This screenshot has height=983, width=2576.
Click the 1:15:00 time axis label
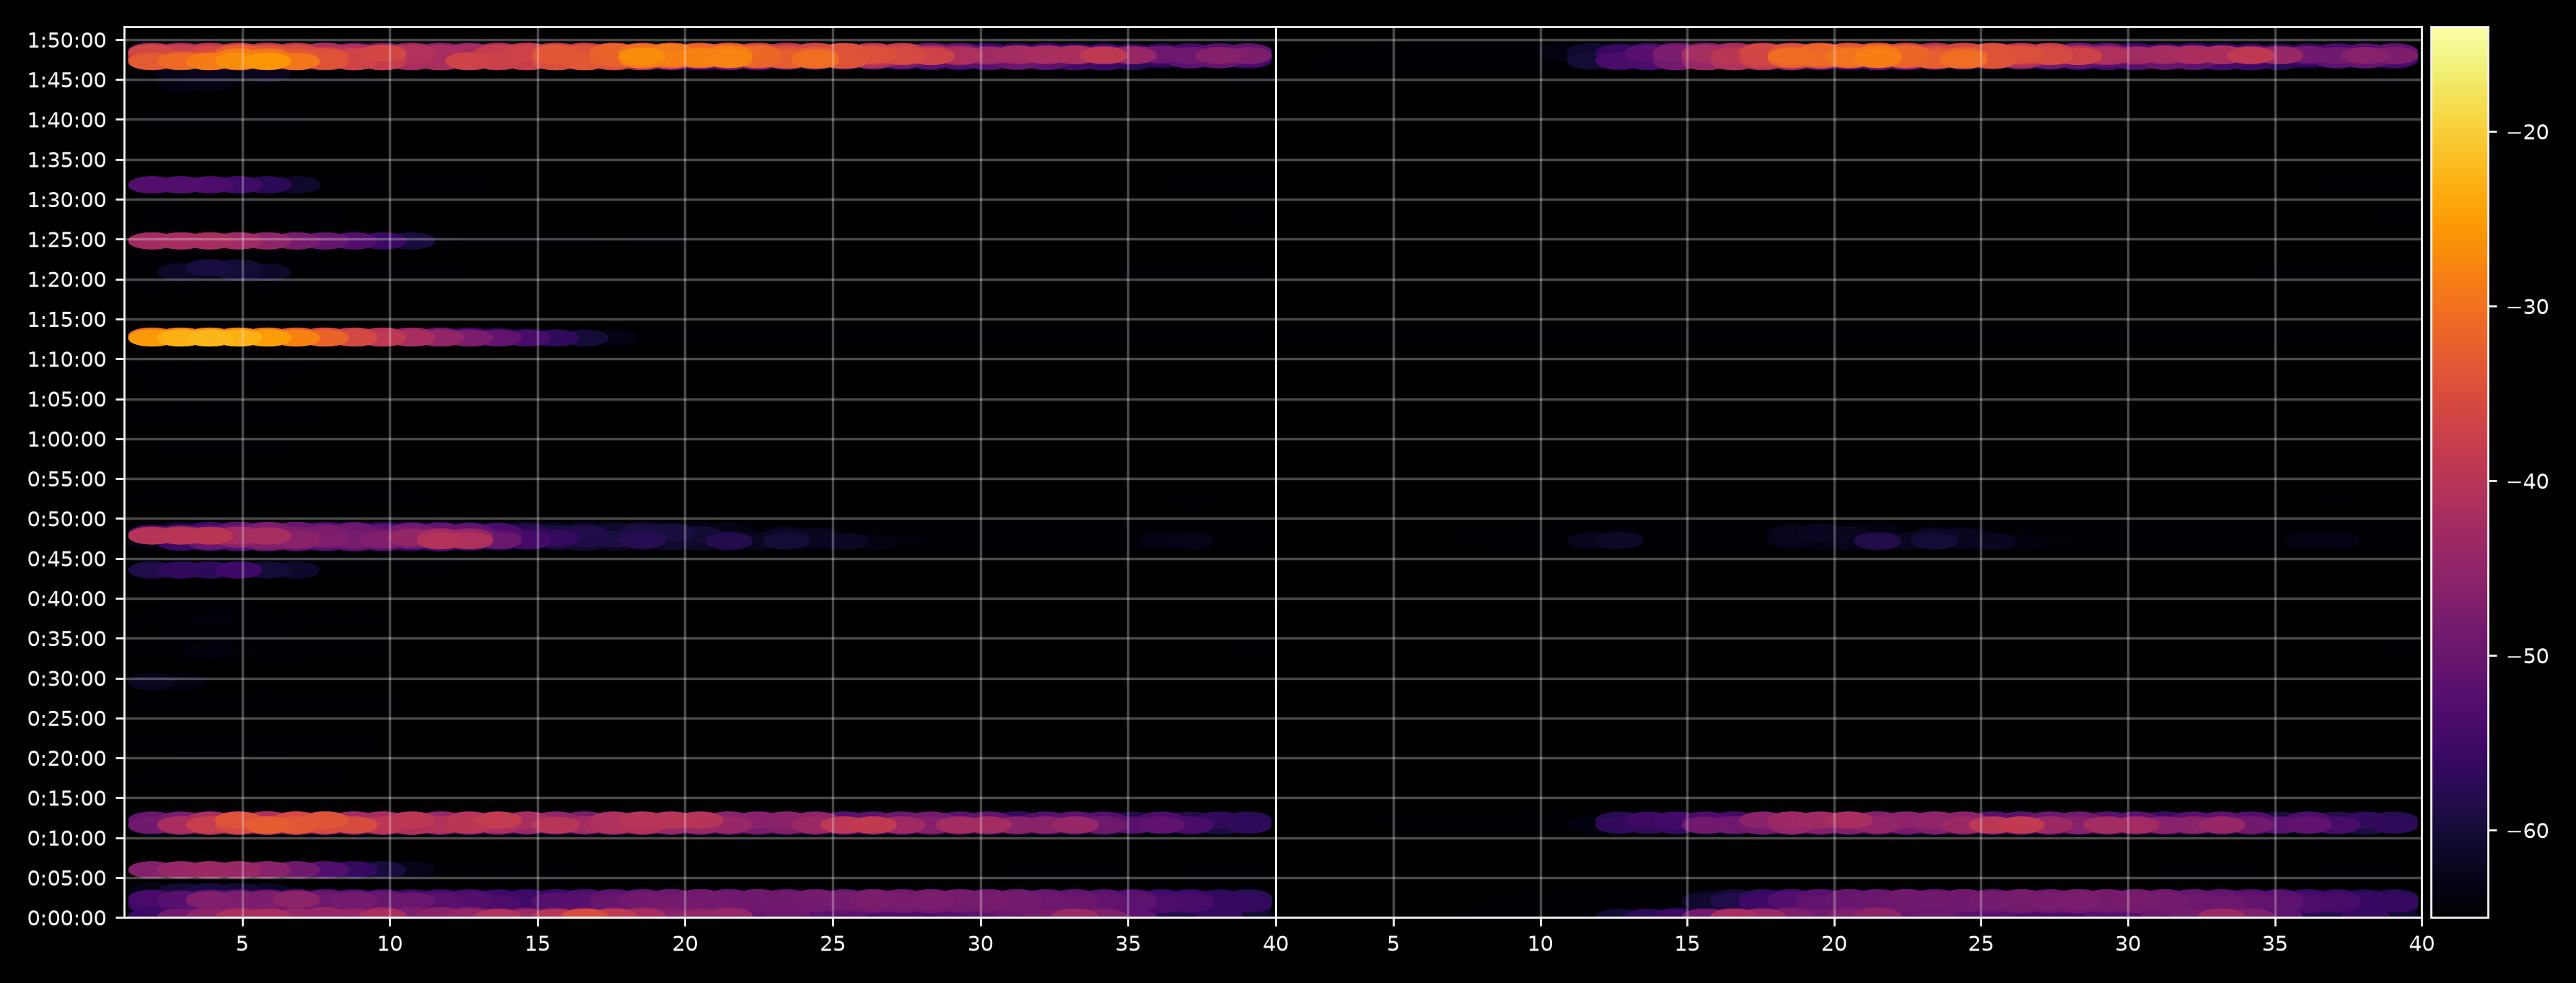pos(66,320)
